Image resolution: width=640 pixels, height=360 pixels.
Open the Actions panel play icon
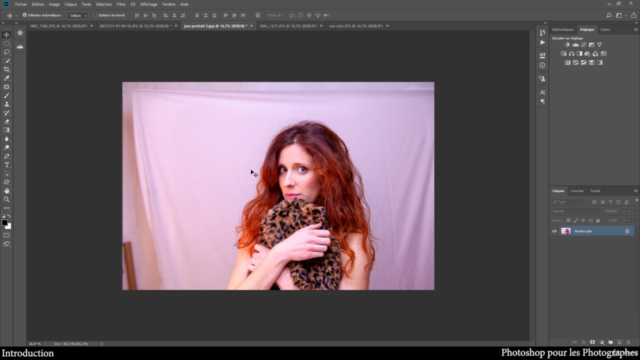coord(542,42)
